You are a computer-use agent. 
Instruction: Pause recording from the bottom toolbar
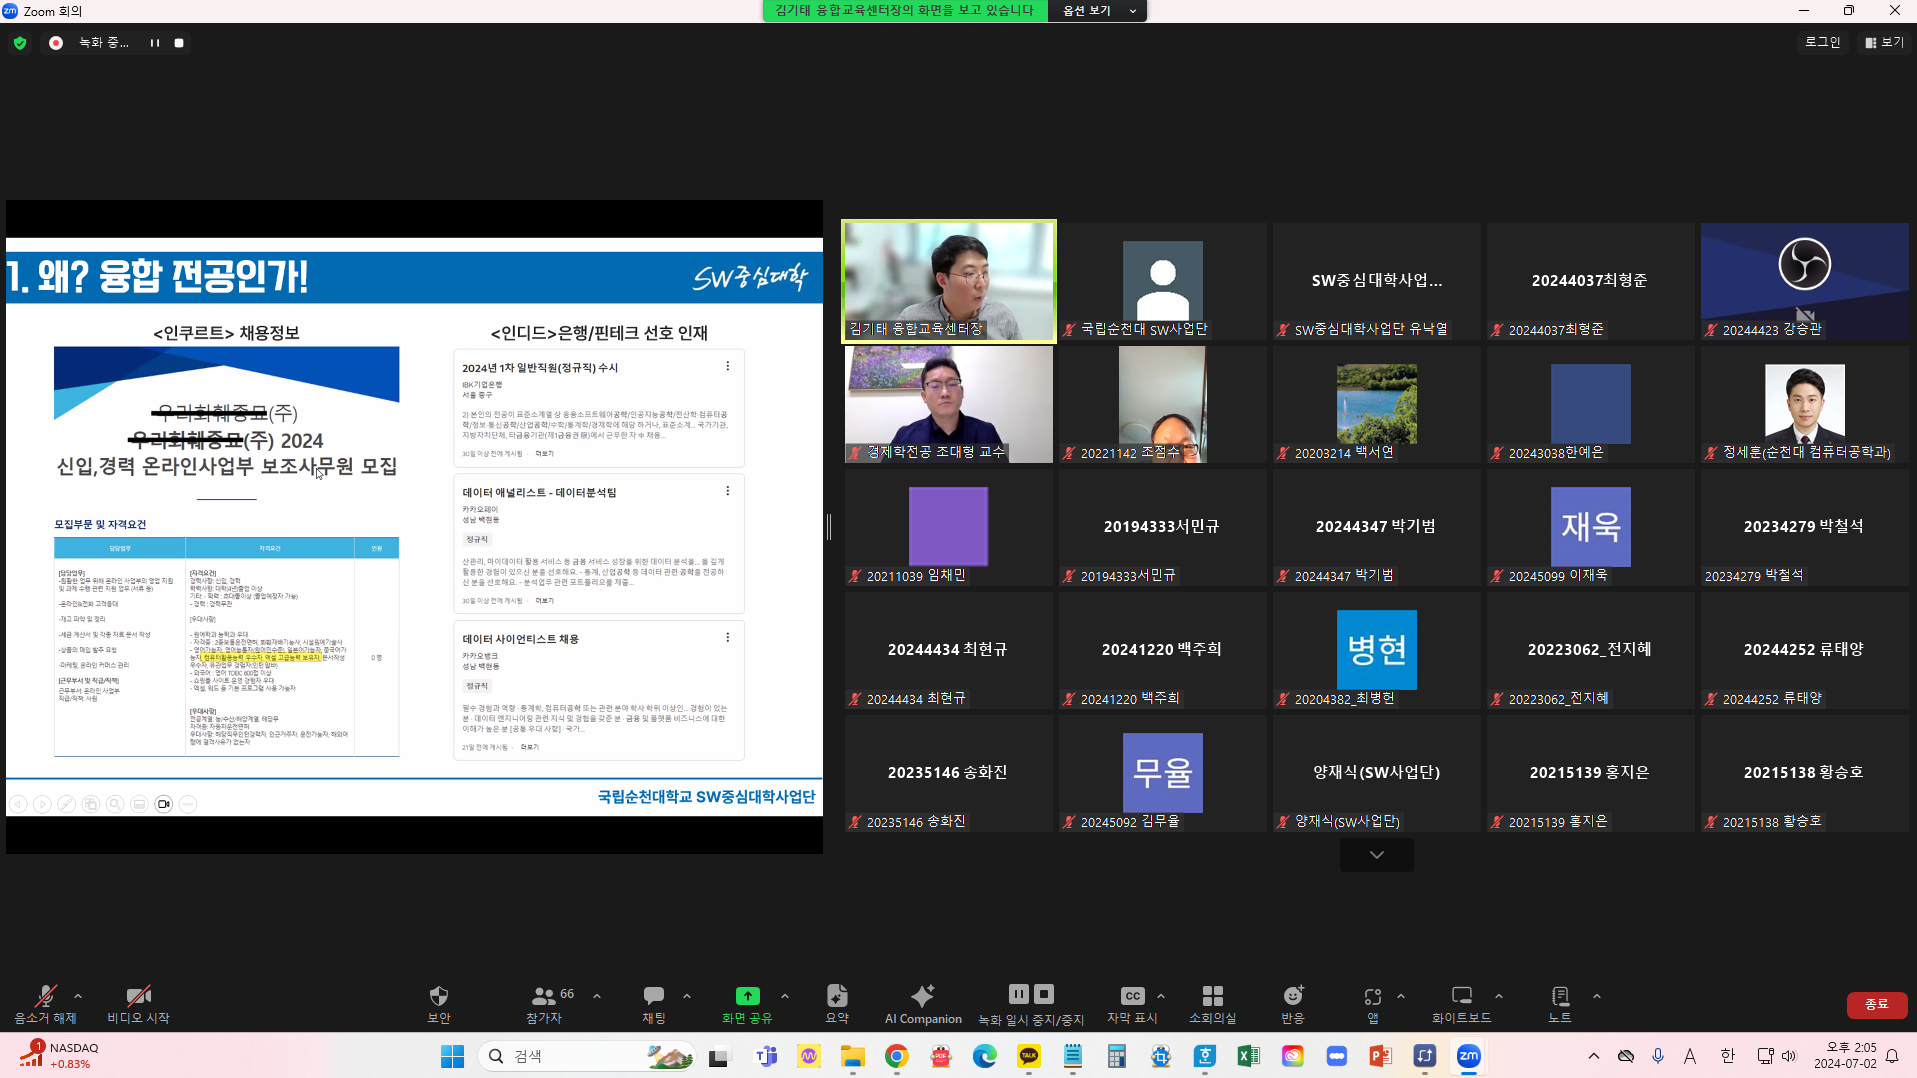coord(1018,994)
